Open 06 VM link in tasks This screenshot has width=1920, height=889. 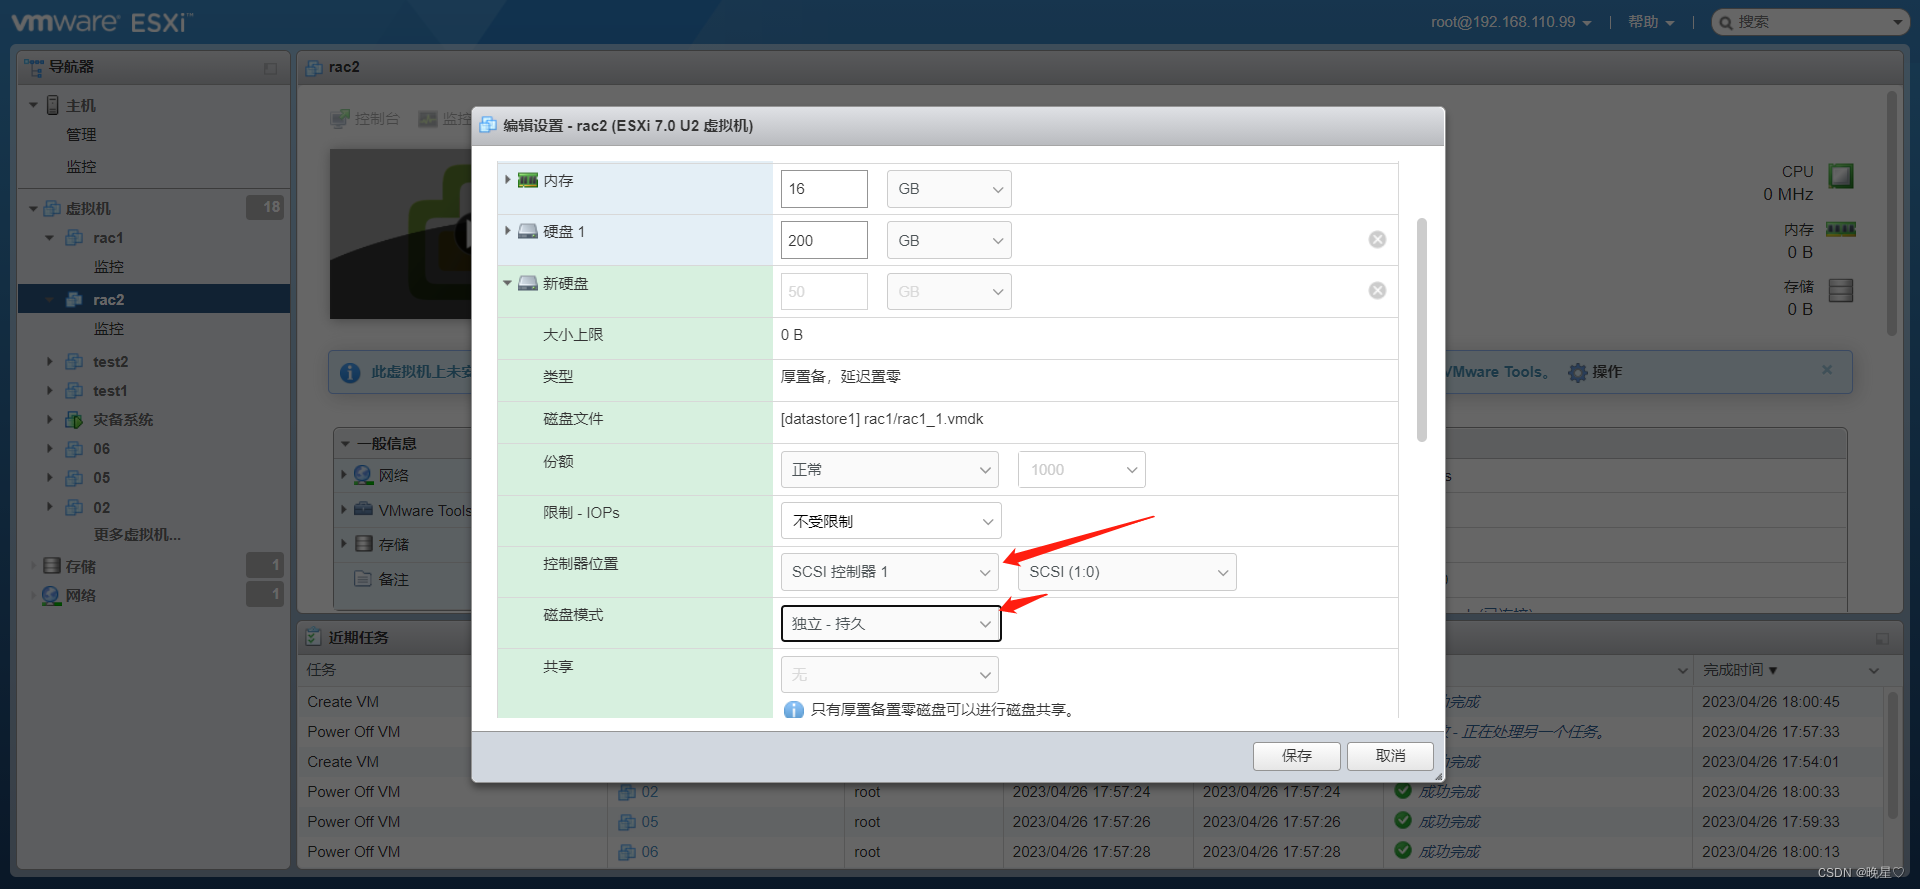pos(650,852)
